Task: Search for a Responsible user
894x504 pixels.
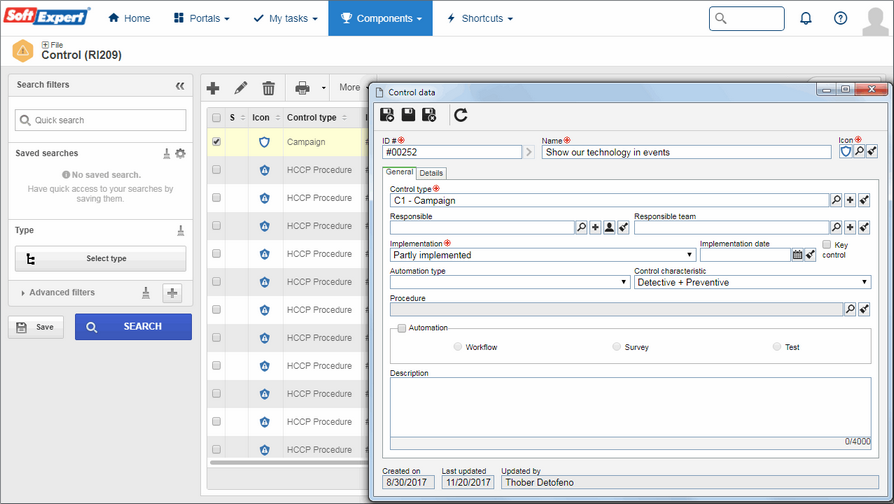Action: click(x=581, y=227)
